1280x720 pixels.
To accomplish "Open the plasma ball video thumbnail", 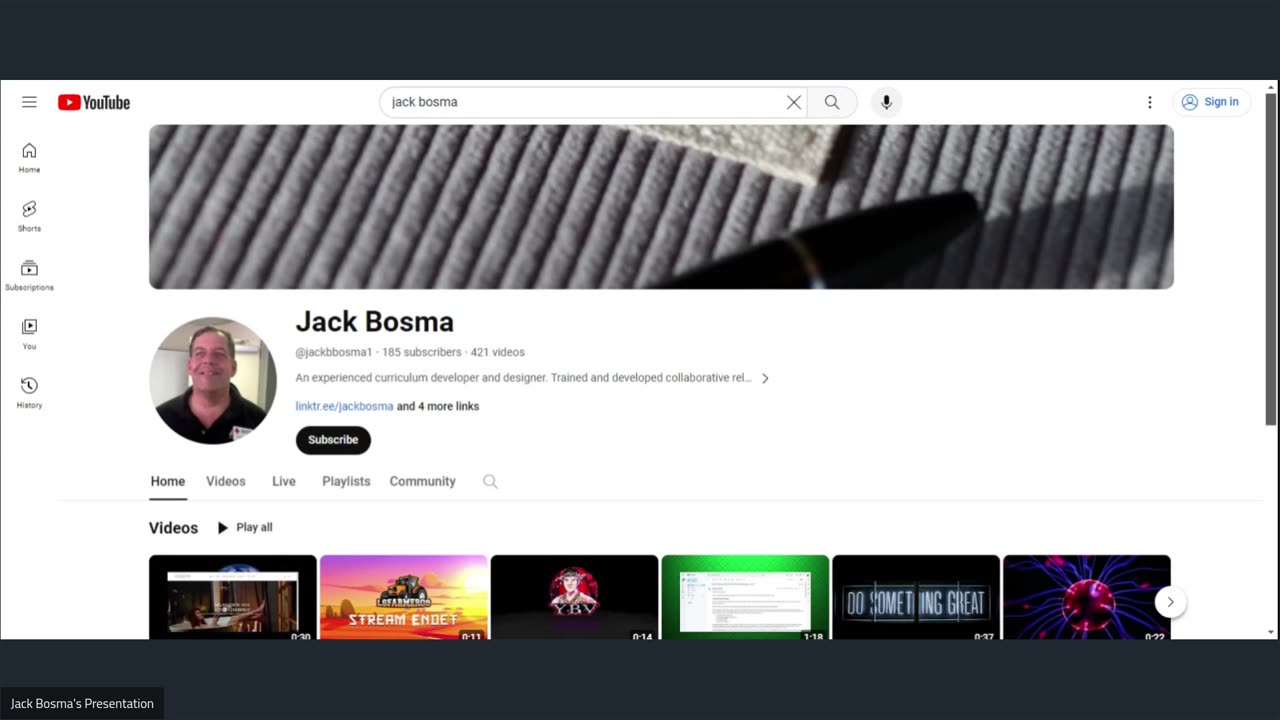I will pyautogui.click(x=1087, y=597).
